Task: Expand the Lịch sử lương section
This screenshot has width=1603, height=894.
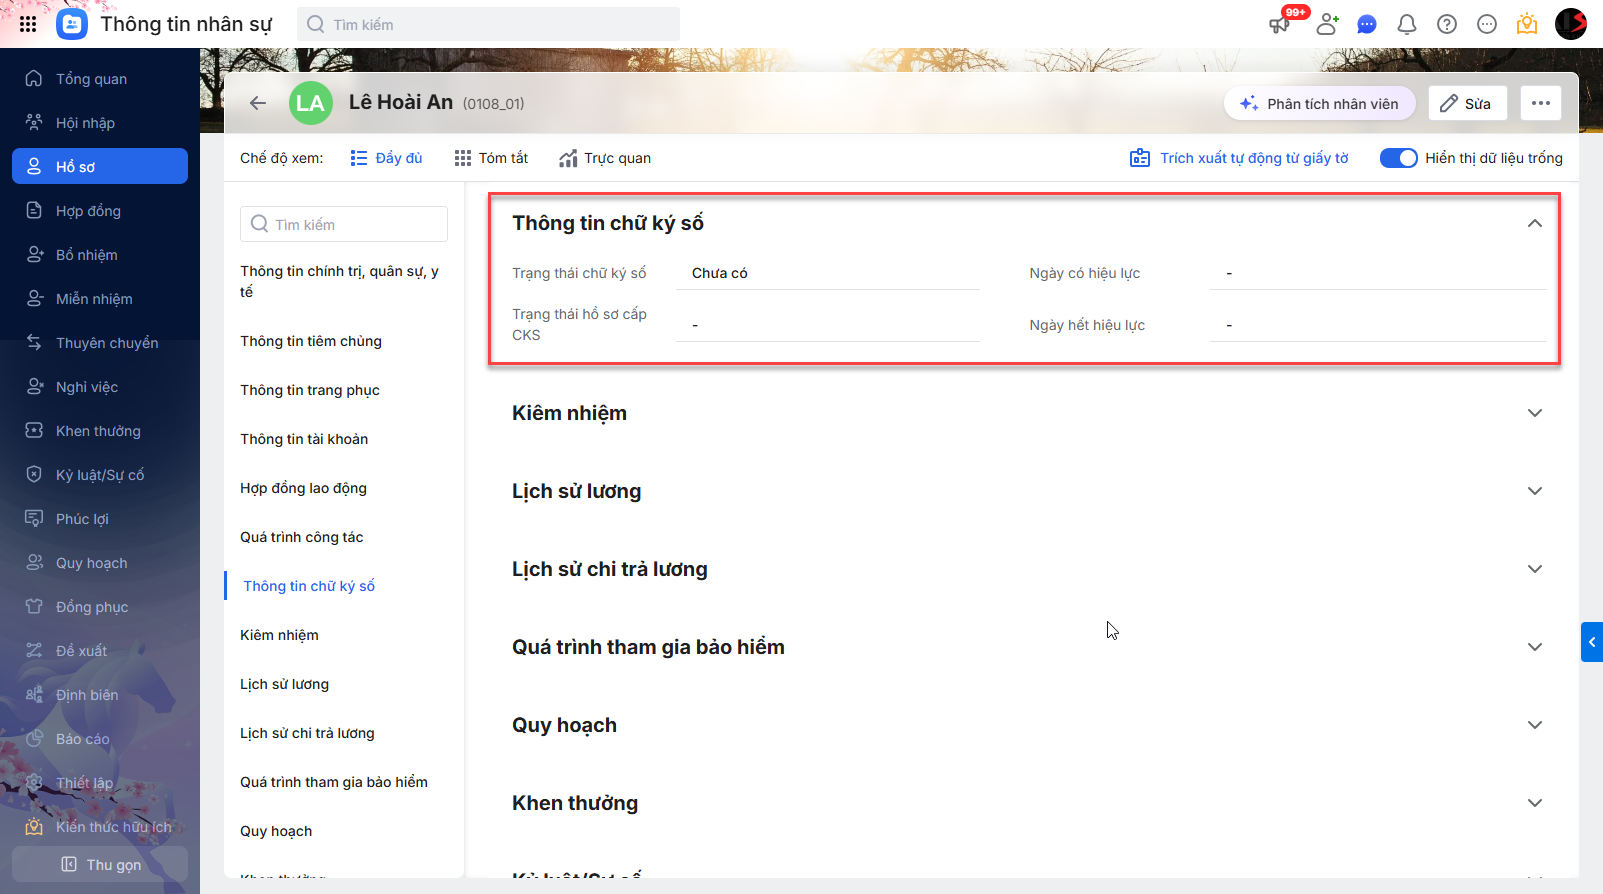Action: [x=1535, y=491]
